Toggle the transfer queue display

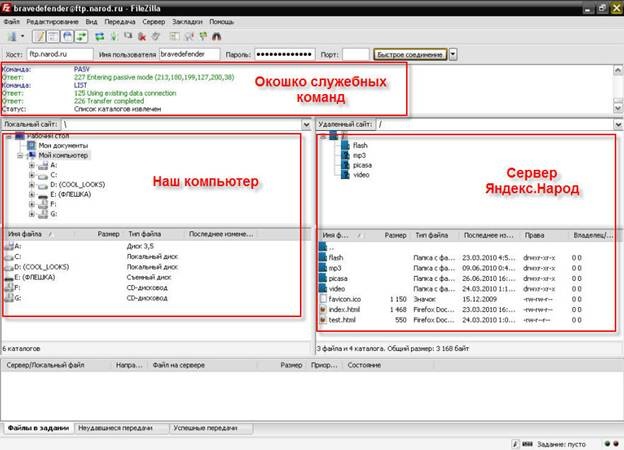[81, 37]
